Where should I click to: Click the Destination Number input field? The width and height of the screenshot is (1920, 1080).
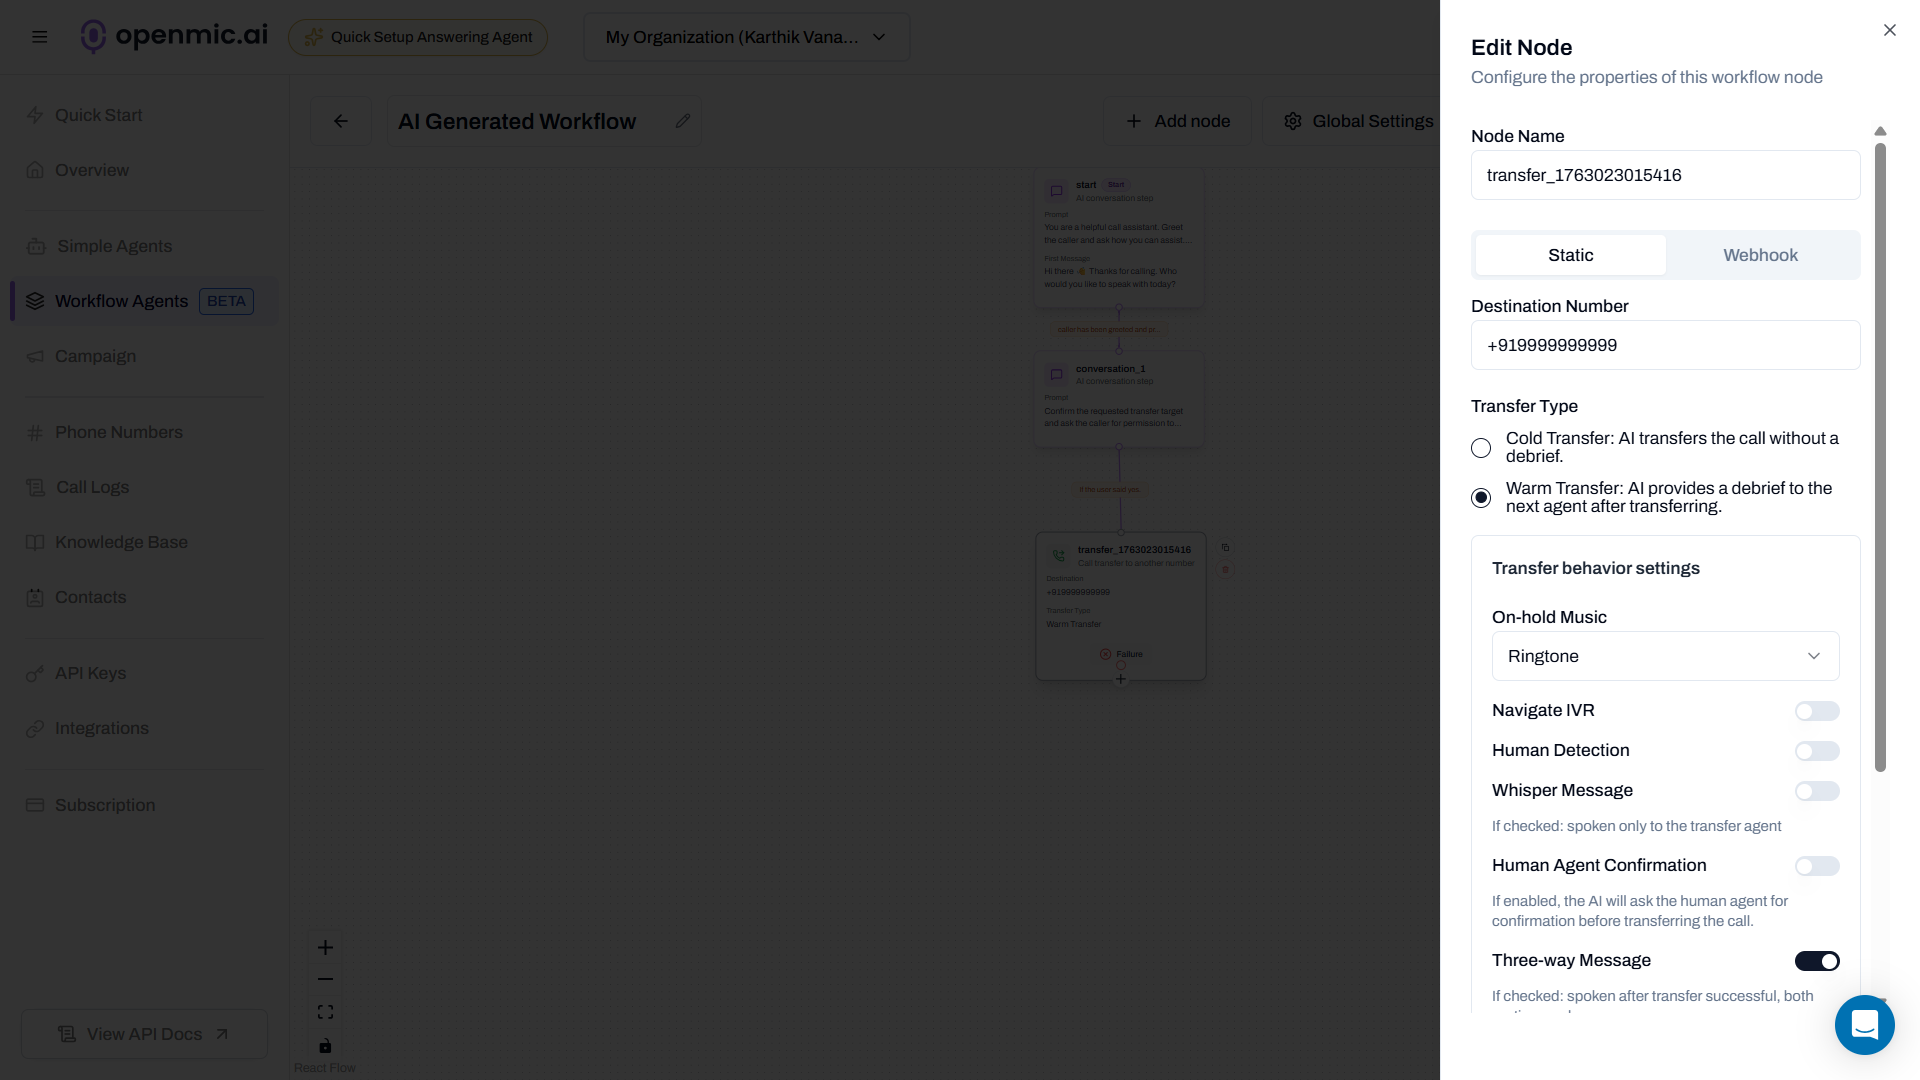(x=1664, y=345)
